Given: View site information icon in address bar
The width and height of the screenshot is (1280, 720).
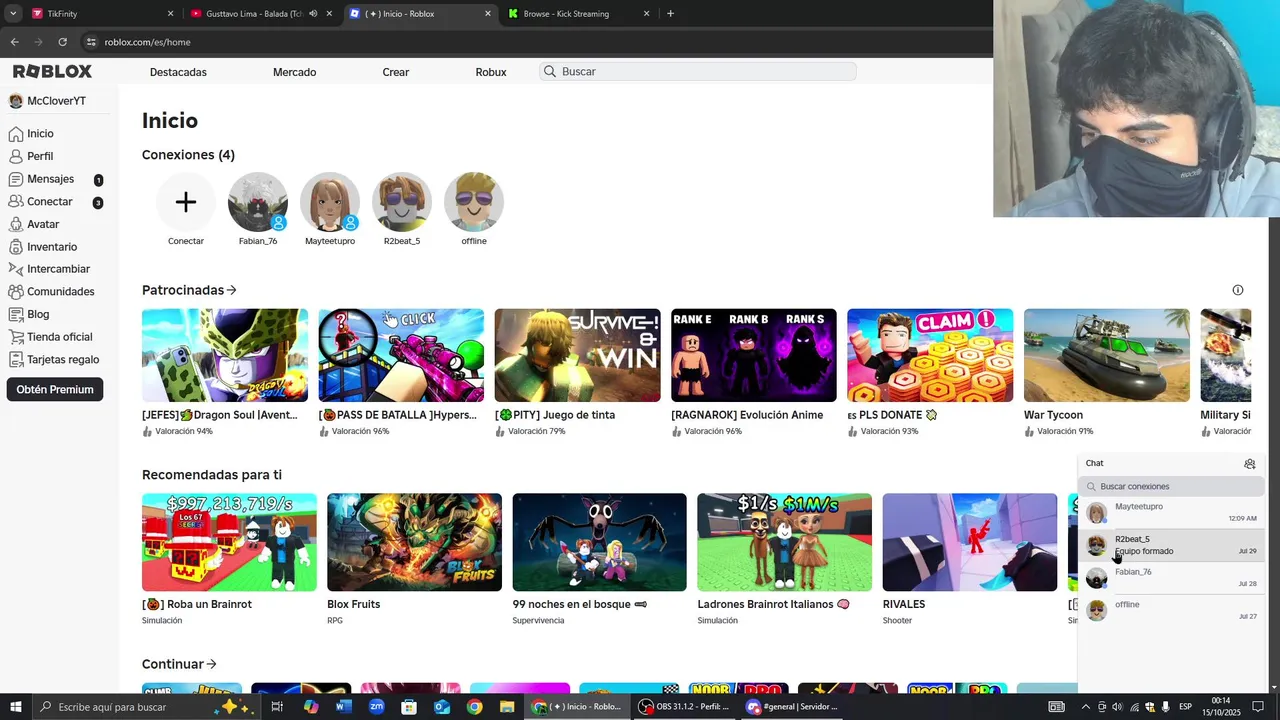Looking at the screenshot, I should [91, 42].
